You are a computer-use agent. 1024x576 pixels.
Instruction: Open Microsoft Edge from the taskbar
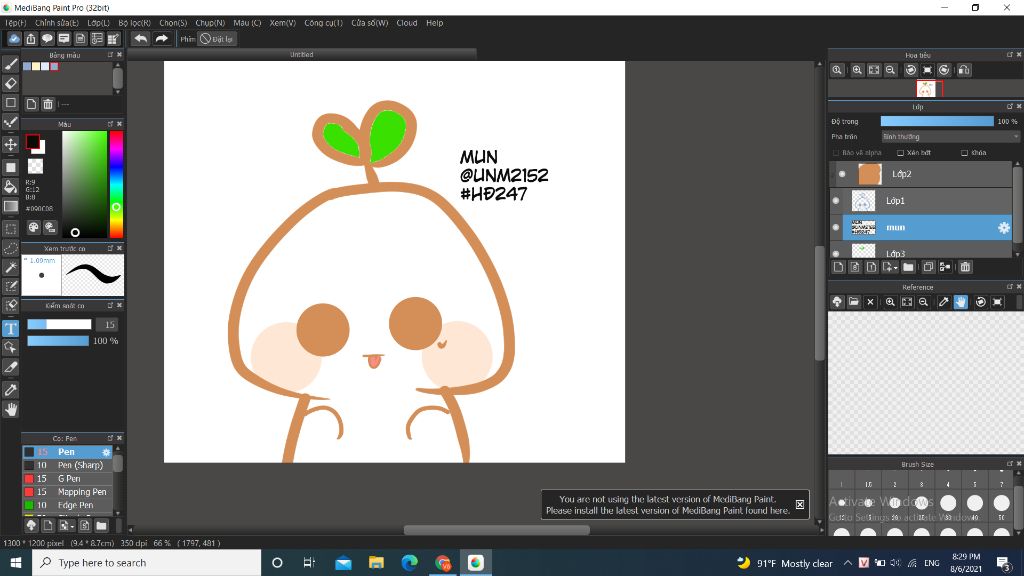point(409,563)
